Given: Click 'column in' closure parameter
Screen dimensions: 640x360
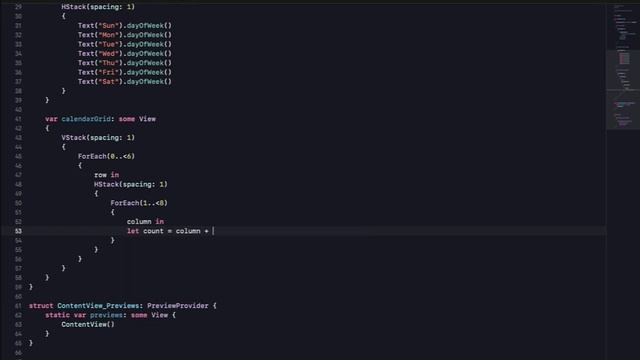Looking at the screenshot, I should 145,222.
